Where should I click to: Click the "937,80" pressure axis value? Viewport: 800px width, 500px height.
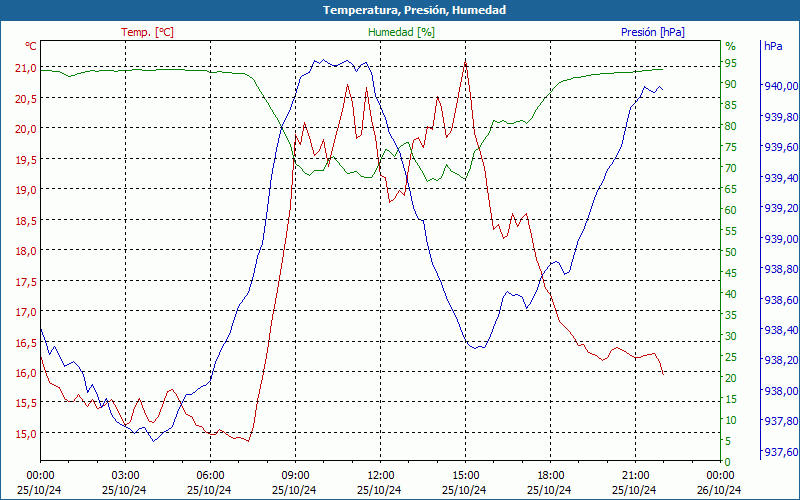[781, 421]
